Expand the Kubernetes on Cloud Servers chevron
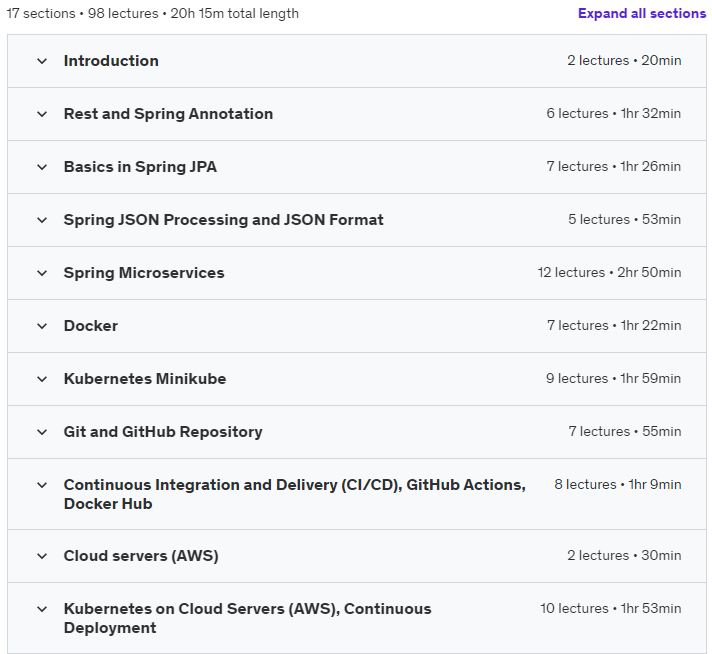The image size is (712, 654). coord(42,609)
